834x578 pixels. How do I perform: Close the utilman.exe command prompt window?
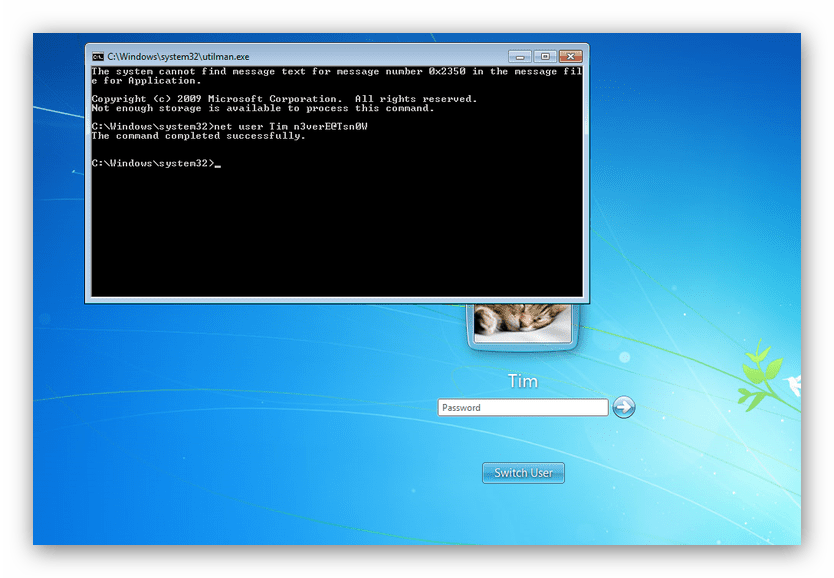[571, 57]
